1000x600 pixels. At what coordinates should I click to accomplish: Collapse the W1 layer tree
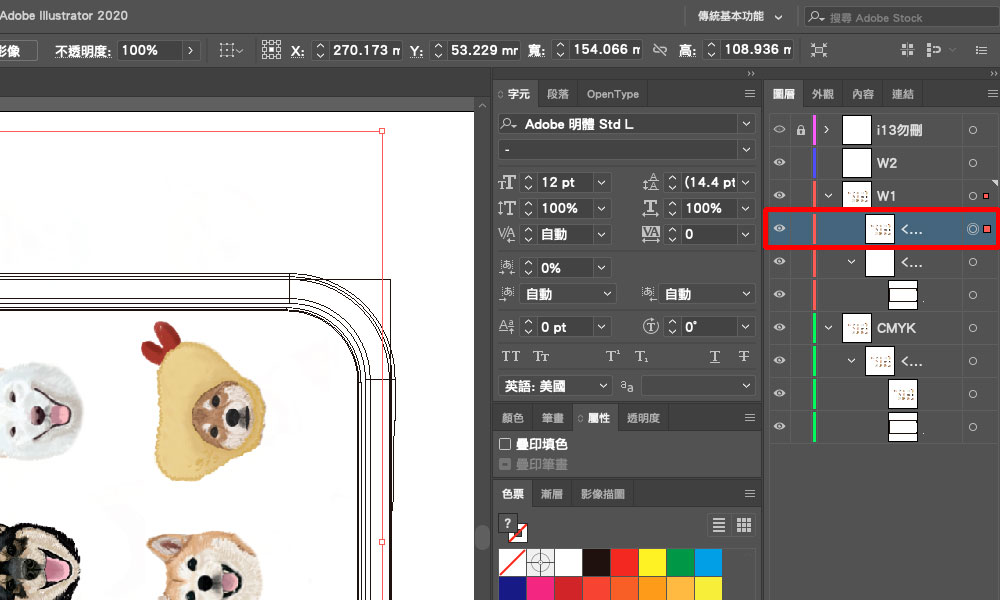click(x=829, y=196)
